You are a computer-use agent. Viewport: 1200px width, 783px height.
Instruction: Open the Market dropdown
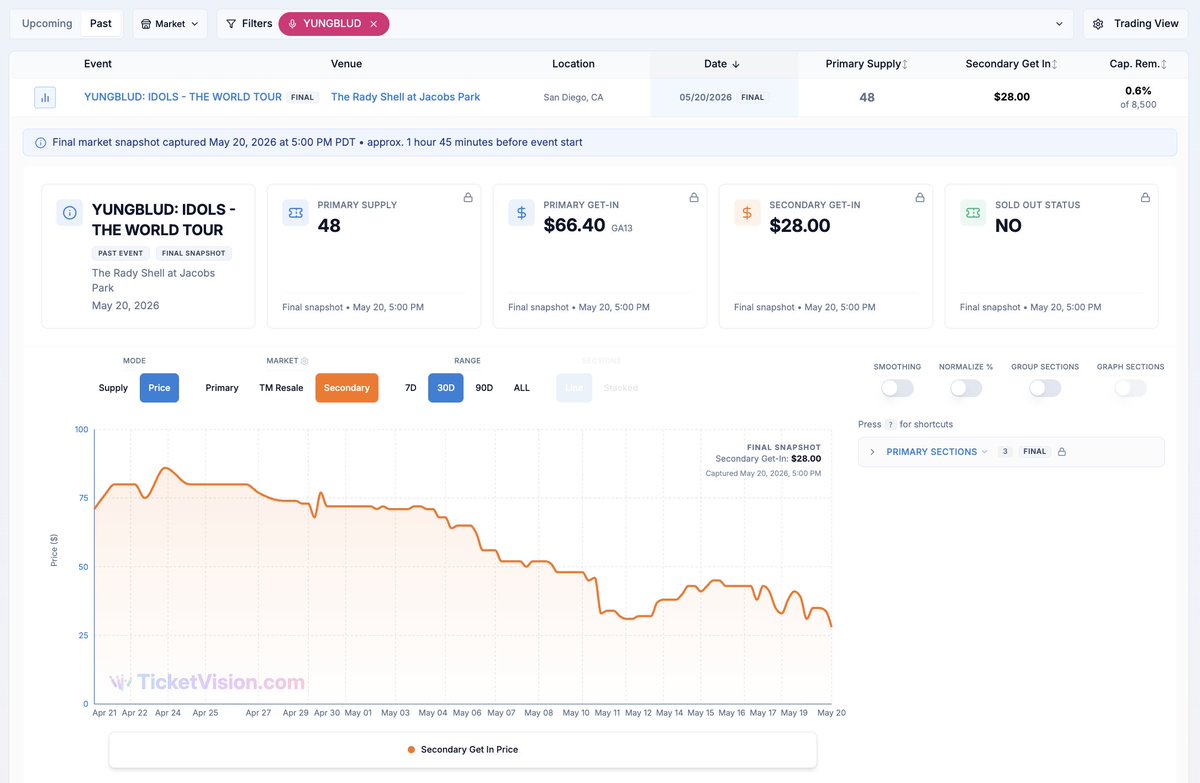(170, 24)
